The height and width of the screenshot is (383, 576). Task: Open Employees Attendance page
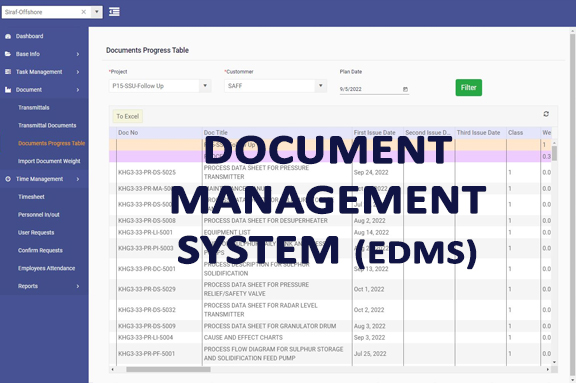[46, 268]
